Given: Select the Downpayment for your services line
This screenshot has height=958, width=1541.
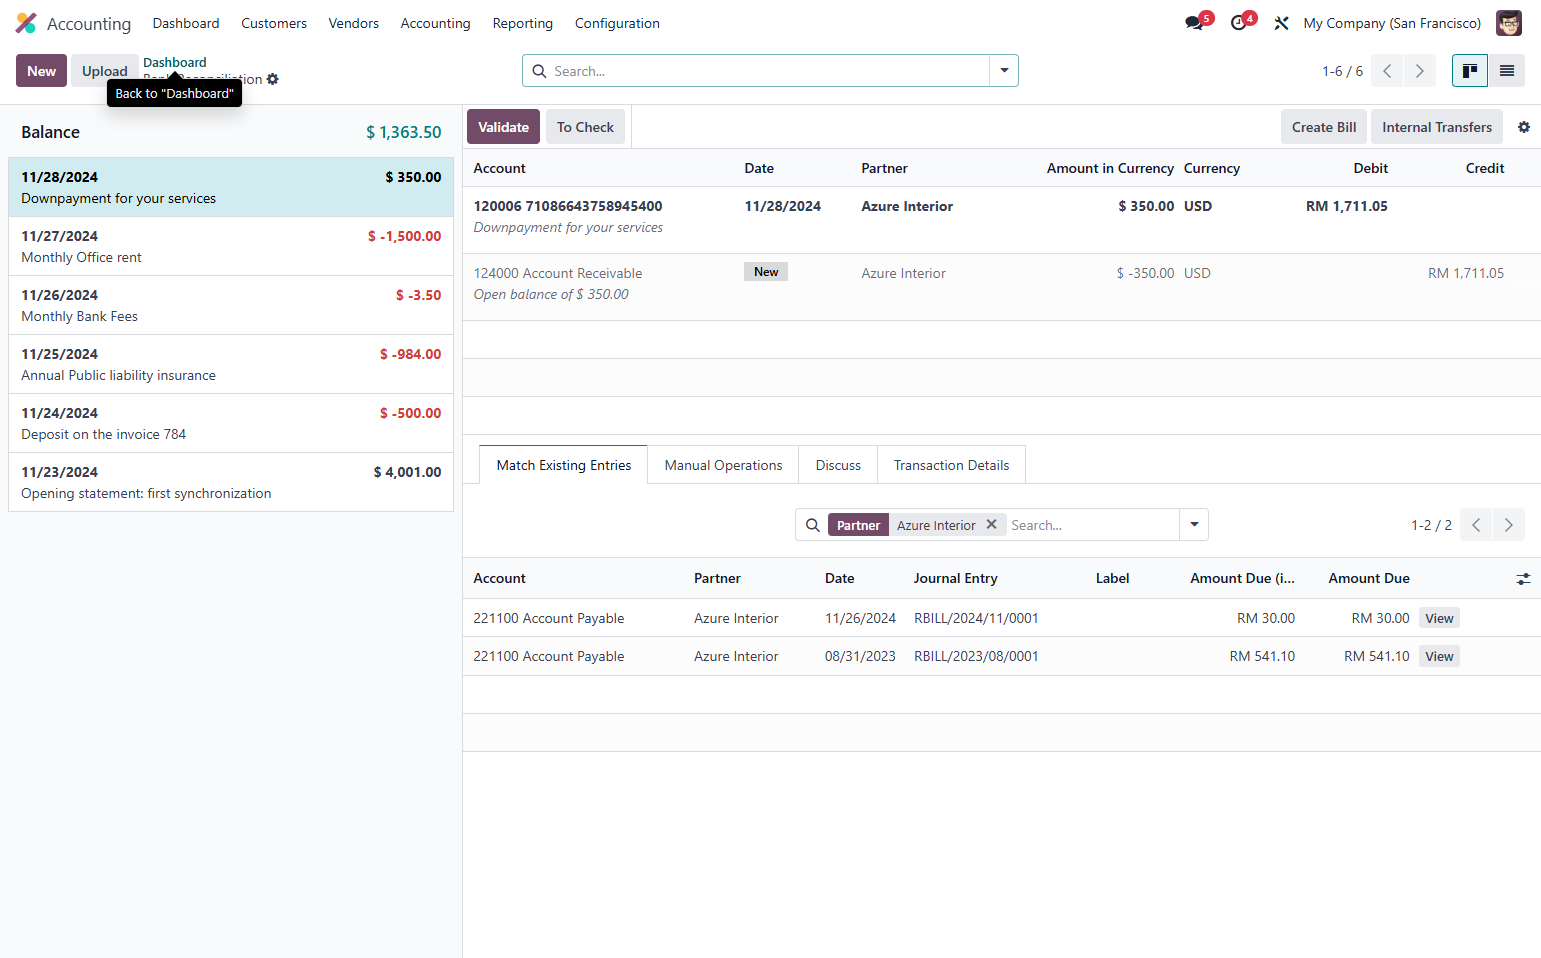Looking at the screenshot, I should (x=231, y=187).
